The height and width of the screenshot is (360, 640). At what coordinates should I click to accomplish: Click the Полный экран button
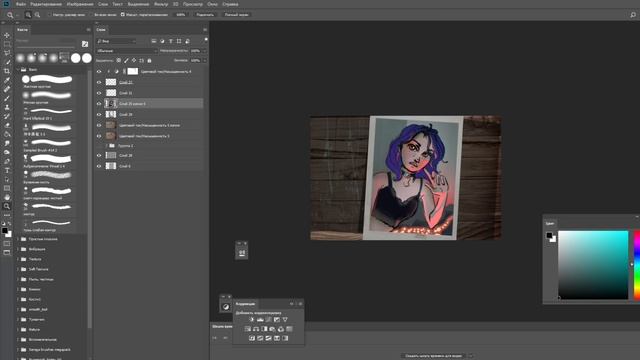(x=236, y=15)
